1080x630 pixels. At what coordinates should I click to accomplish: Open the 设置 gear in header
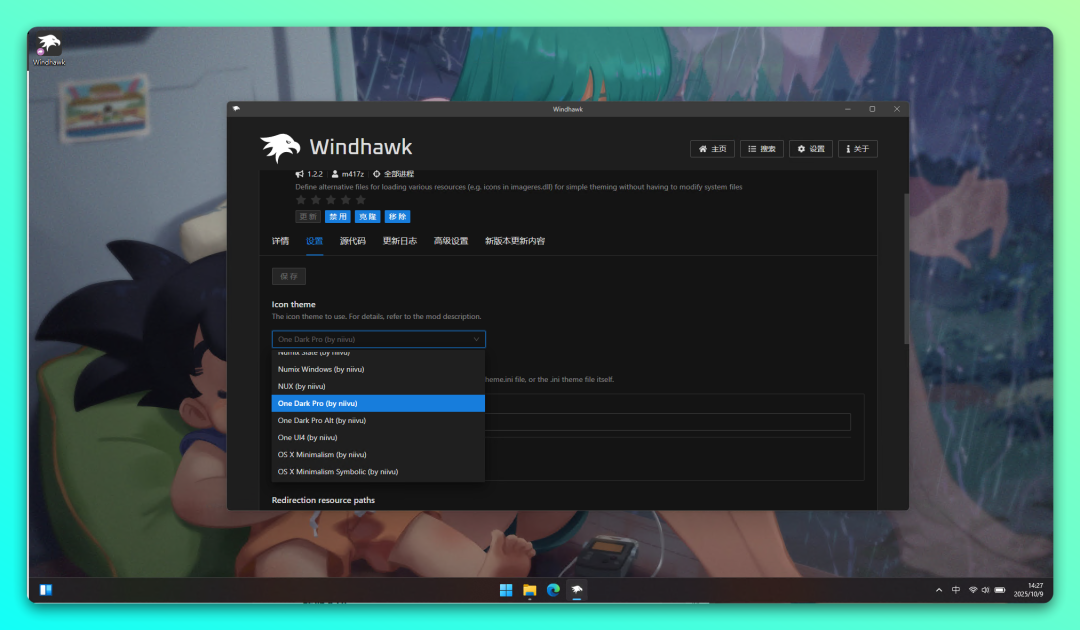(x=811, y=149)
